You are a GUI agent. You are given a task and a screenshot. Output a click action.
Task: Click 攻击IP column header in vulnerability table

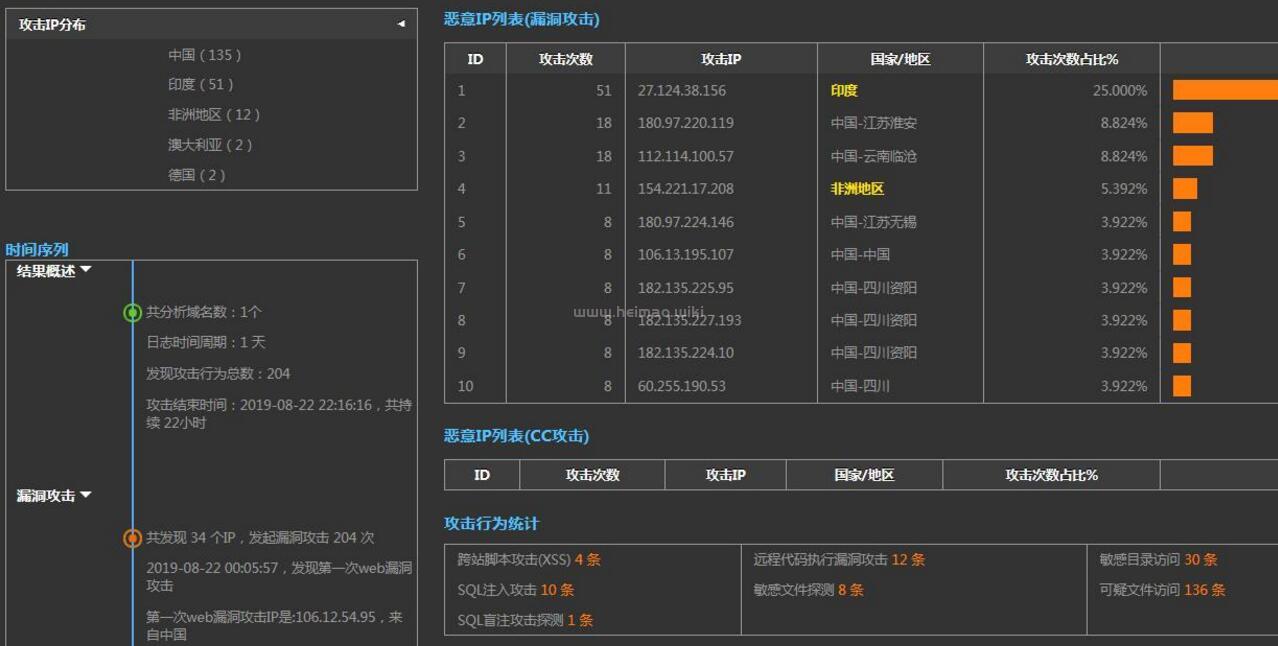point(721,59)
